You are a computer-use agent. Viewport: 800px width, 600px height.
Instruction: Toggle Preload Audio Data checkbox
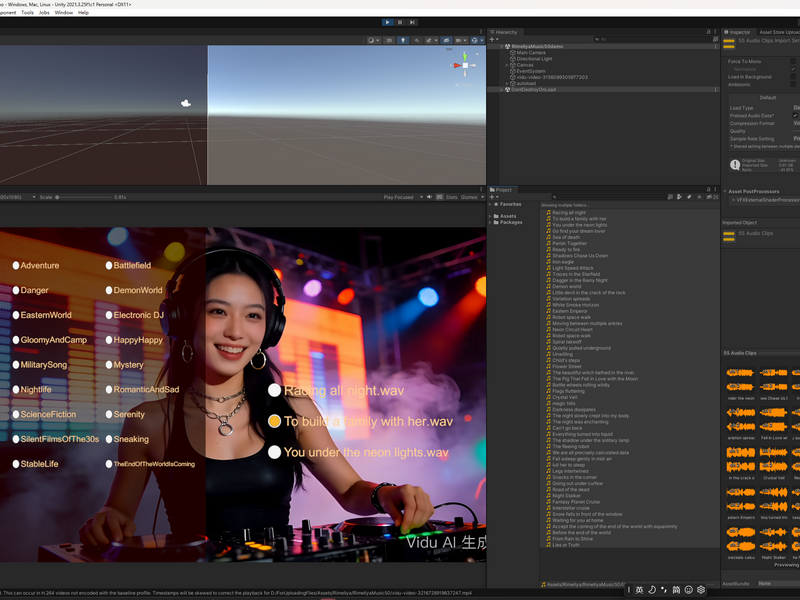[794, 116]
